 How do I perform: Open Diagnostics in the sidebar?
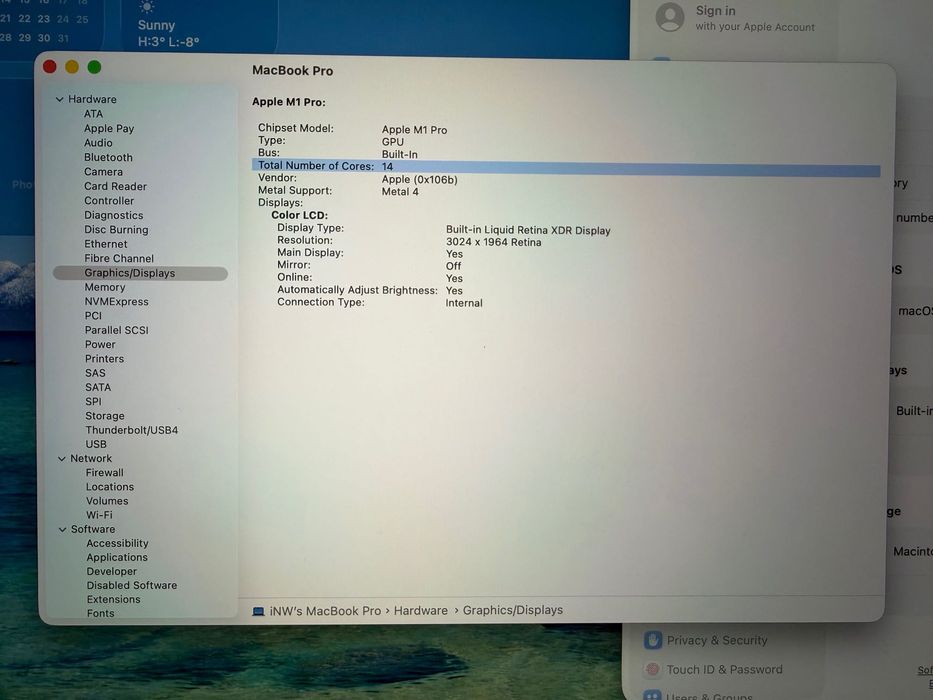pos(114,215)
